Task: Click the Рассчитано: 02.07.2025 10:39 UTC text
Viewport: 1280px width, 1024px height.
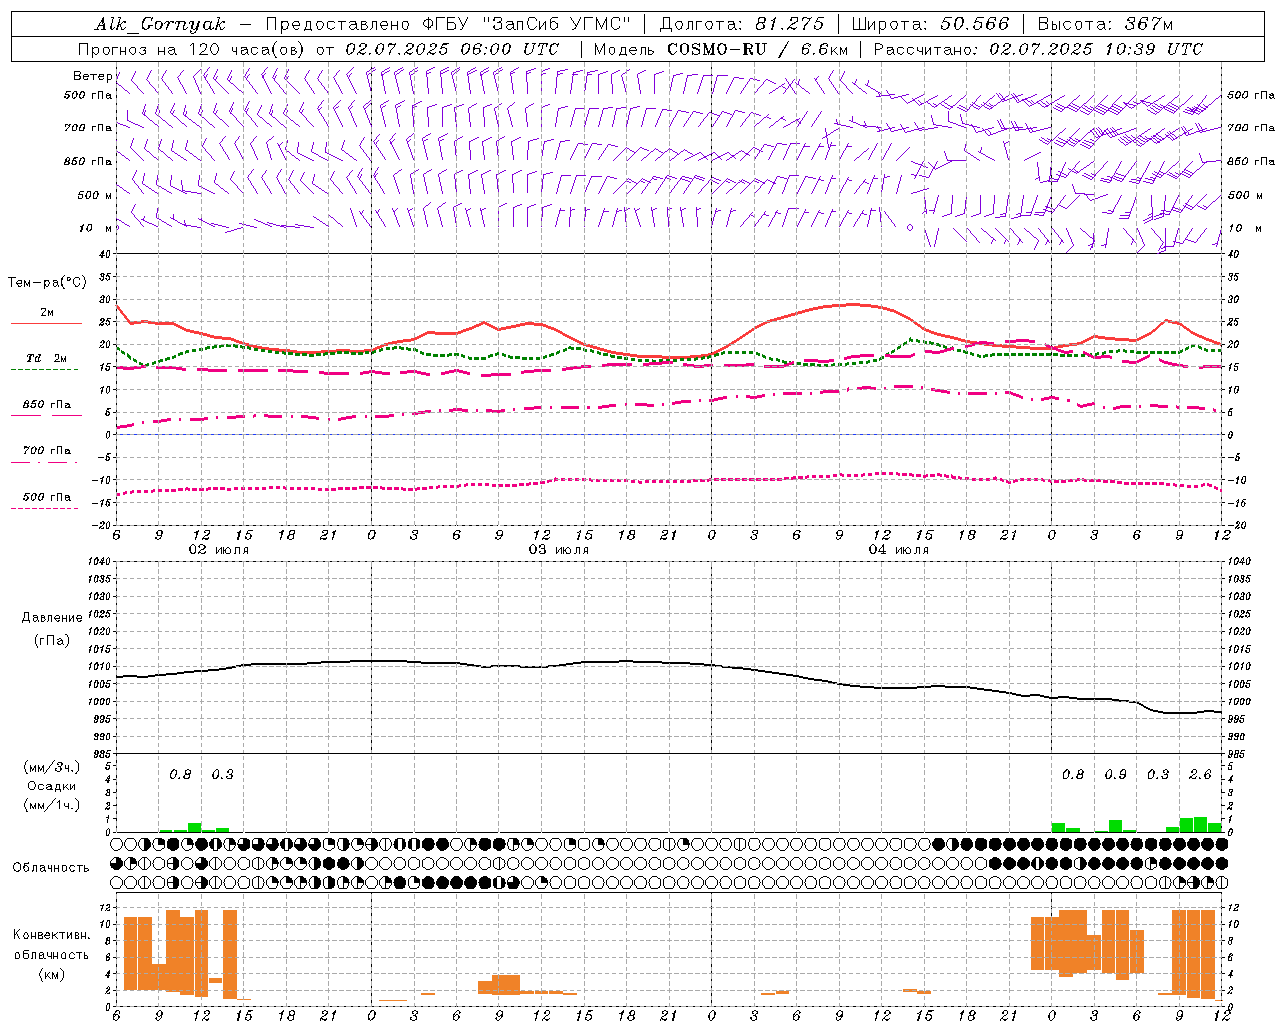Action: point(1038,49)
